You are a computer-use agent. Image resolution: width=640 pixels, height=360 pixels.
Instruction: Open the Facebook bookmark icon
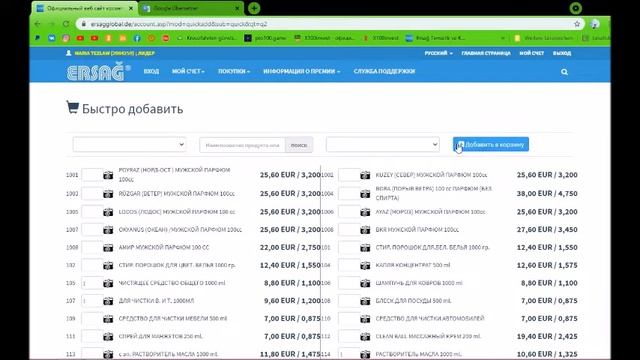pos(137,38)
